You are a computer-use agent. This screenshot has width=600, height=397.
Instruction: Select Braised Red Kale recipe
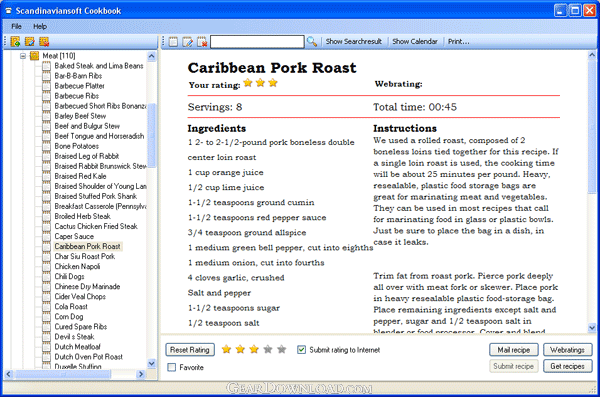(80, 176)
